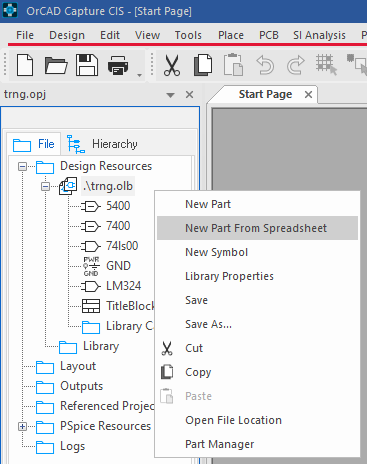Screen dimensions: 367x464
Task: Click the Paste clipboard toolbar icon
Action: click(x=233, y=65)
